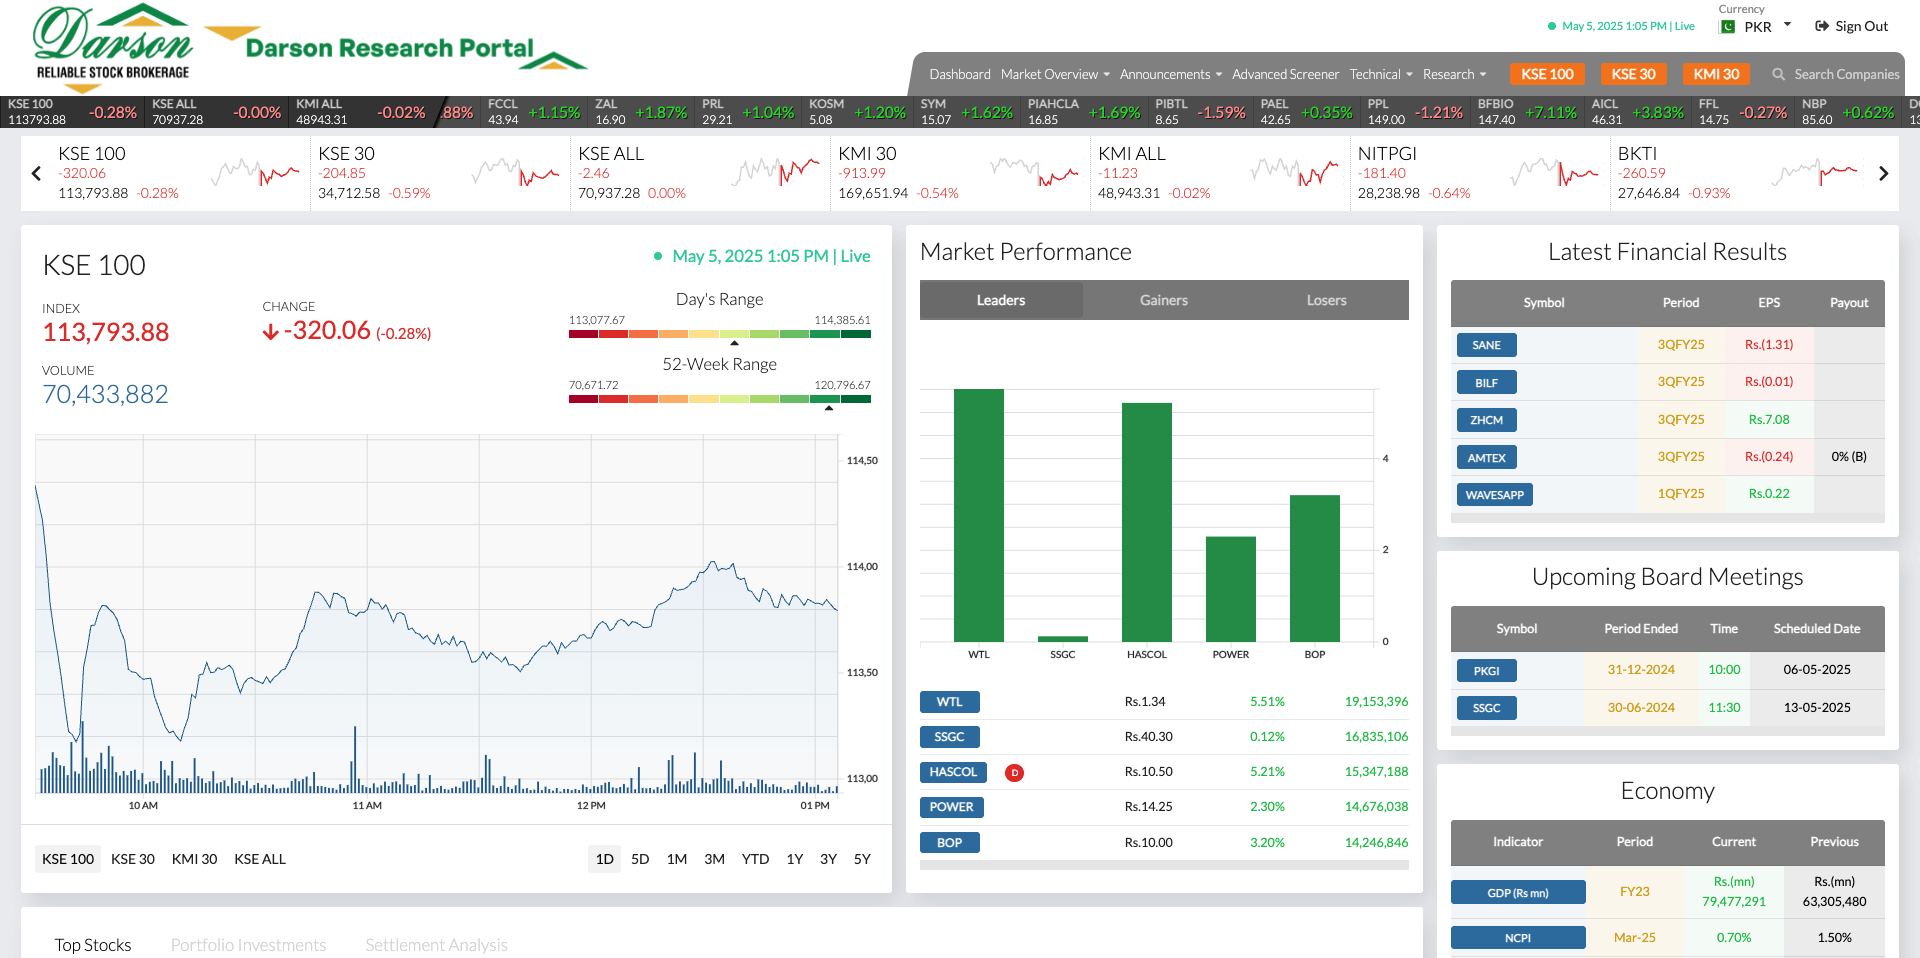Select the YTD chart range
The width and height of the screenshot is (1920, 958).
[755, 859]
